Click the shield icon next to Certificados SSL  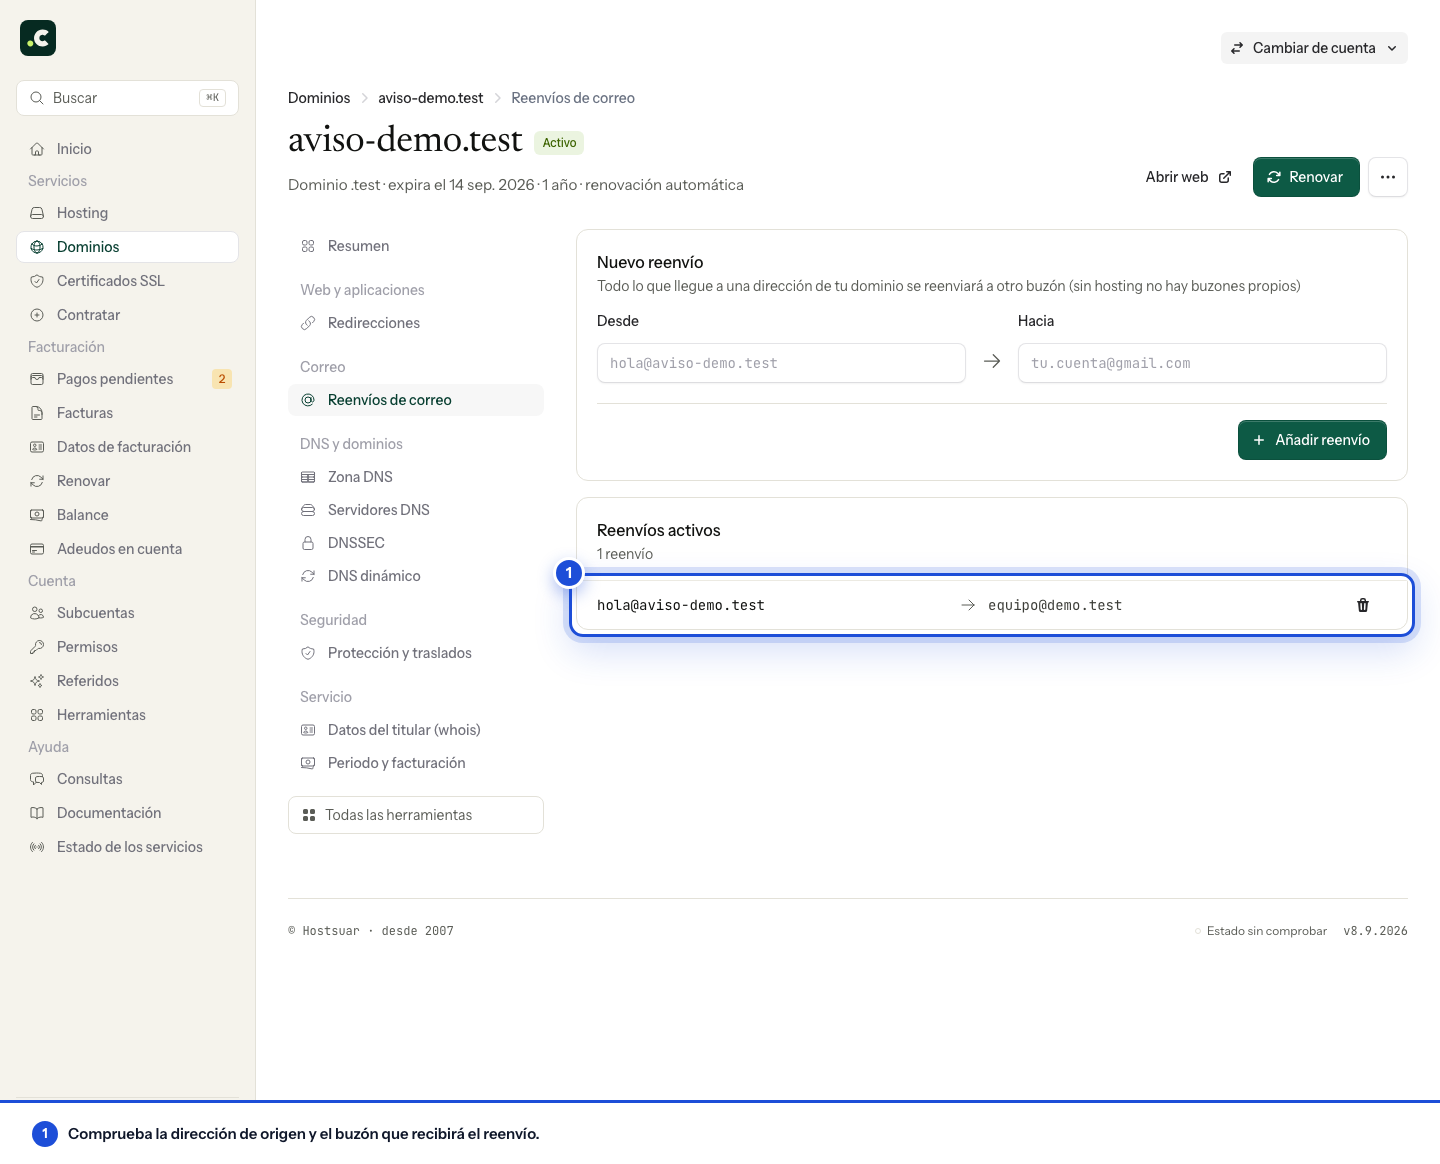37,281
